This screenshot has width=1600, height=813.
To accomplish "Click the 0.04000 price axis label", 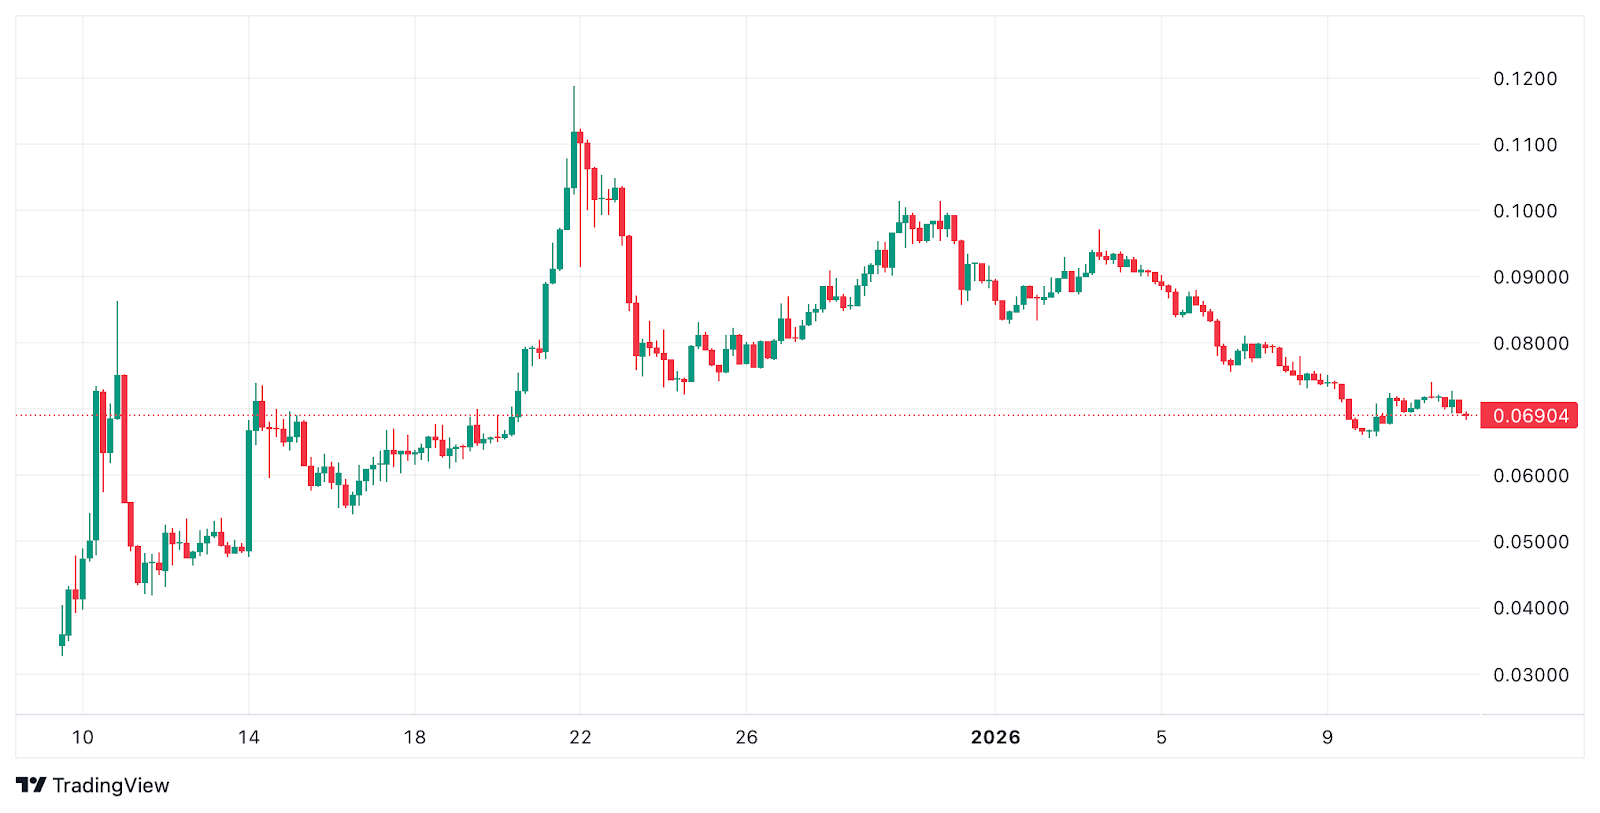I will (x=1530, y=608).
